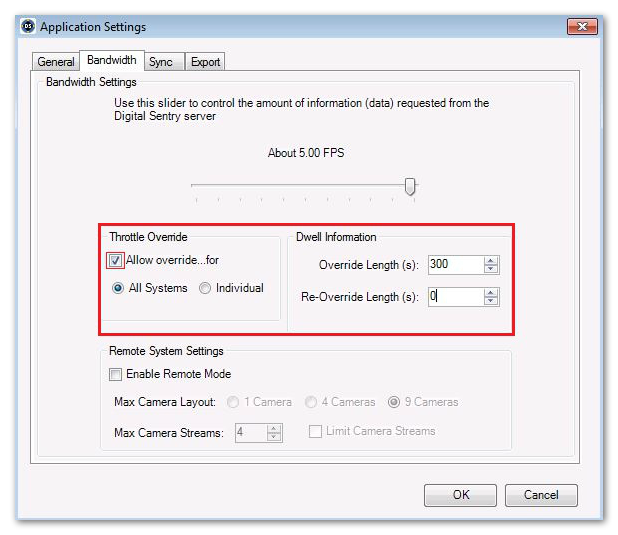Click the Throttle Override group label

pos(148,237)
